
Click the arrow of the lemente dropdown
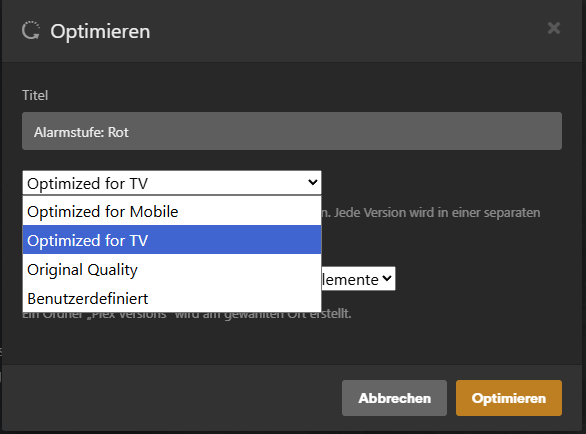coord(387,278)
